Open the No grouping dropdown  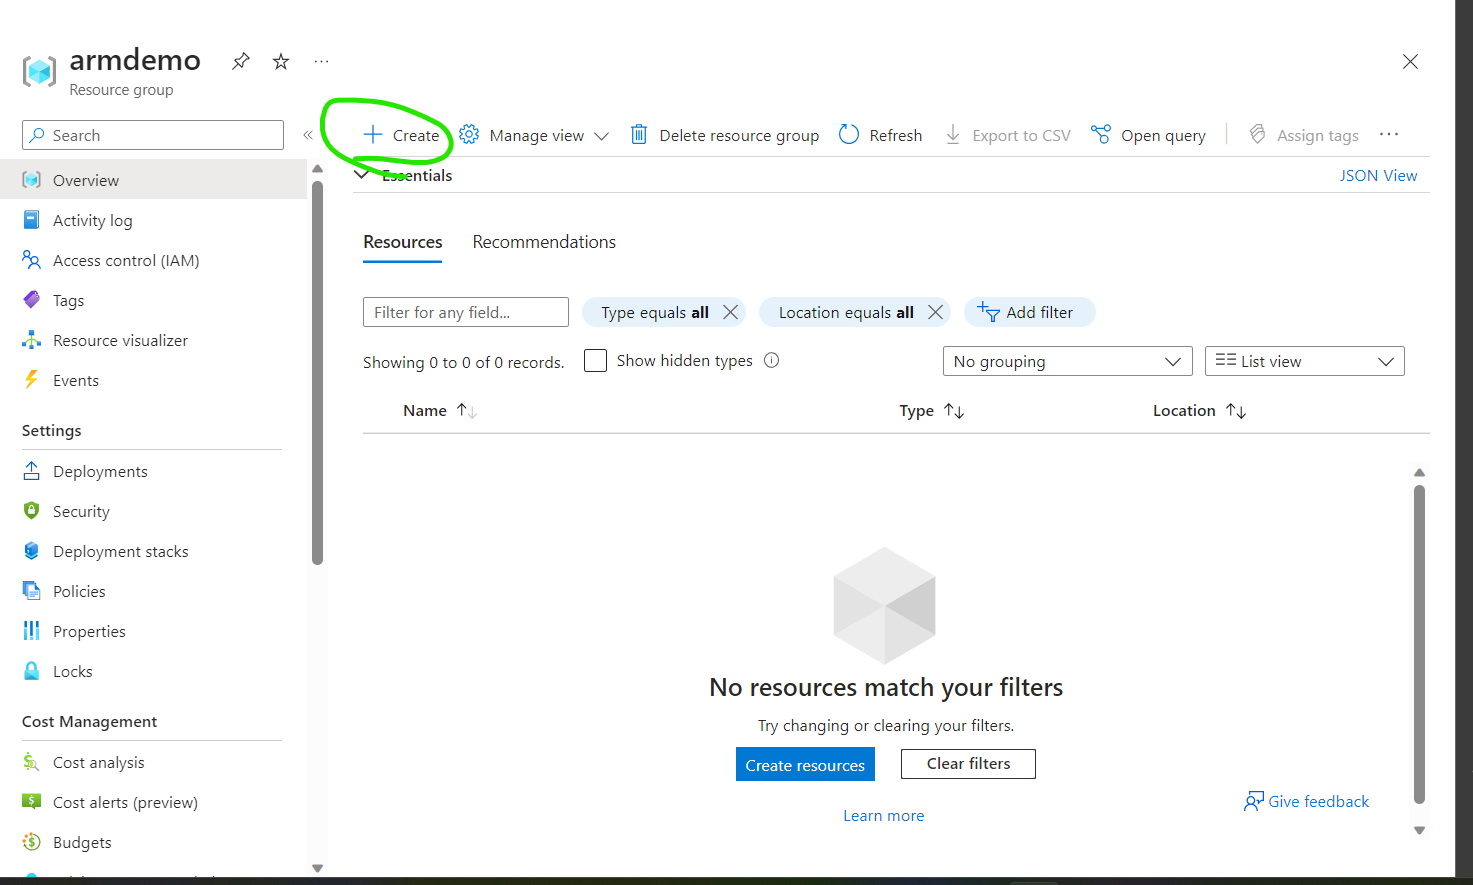[x=1067, y=361]
